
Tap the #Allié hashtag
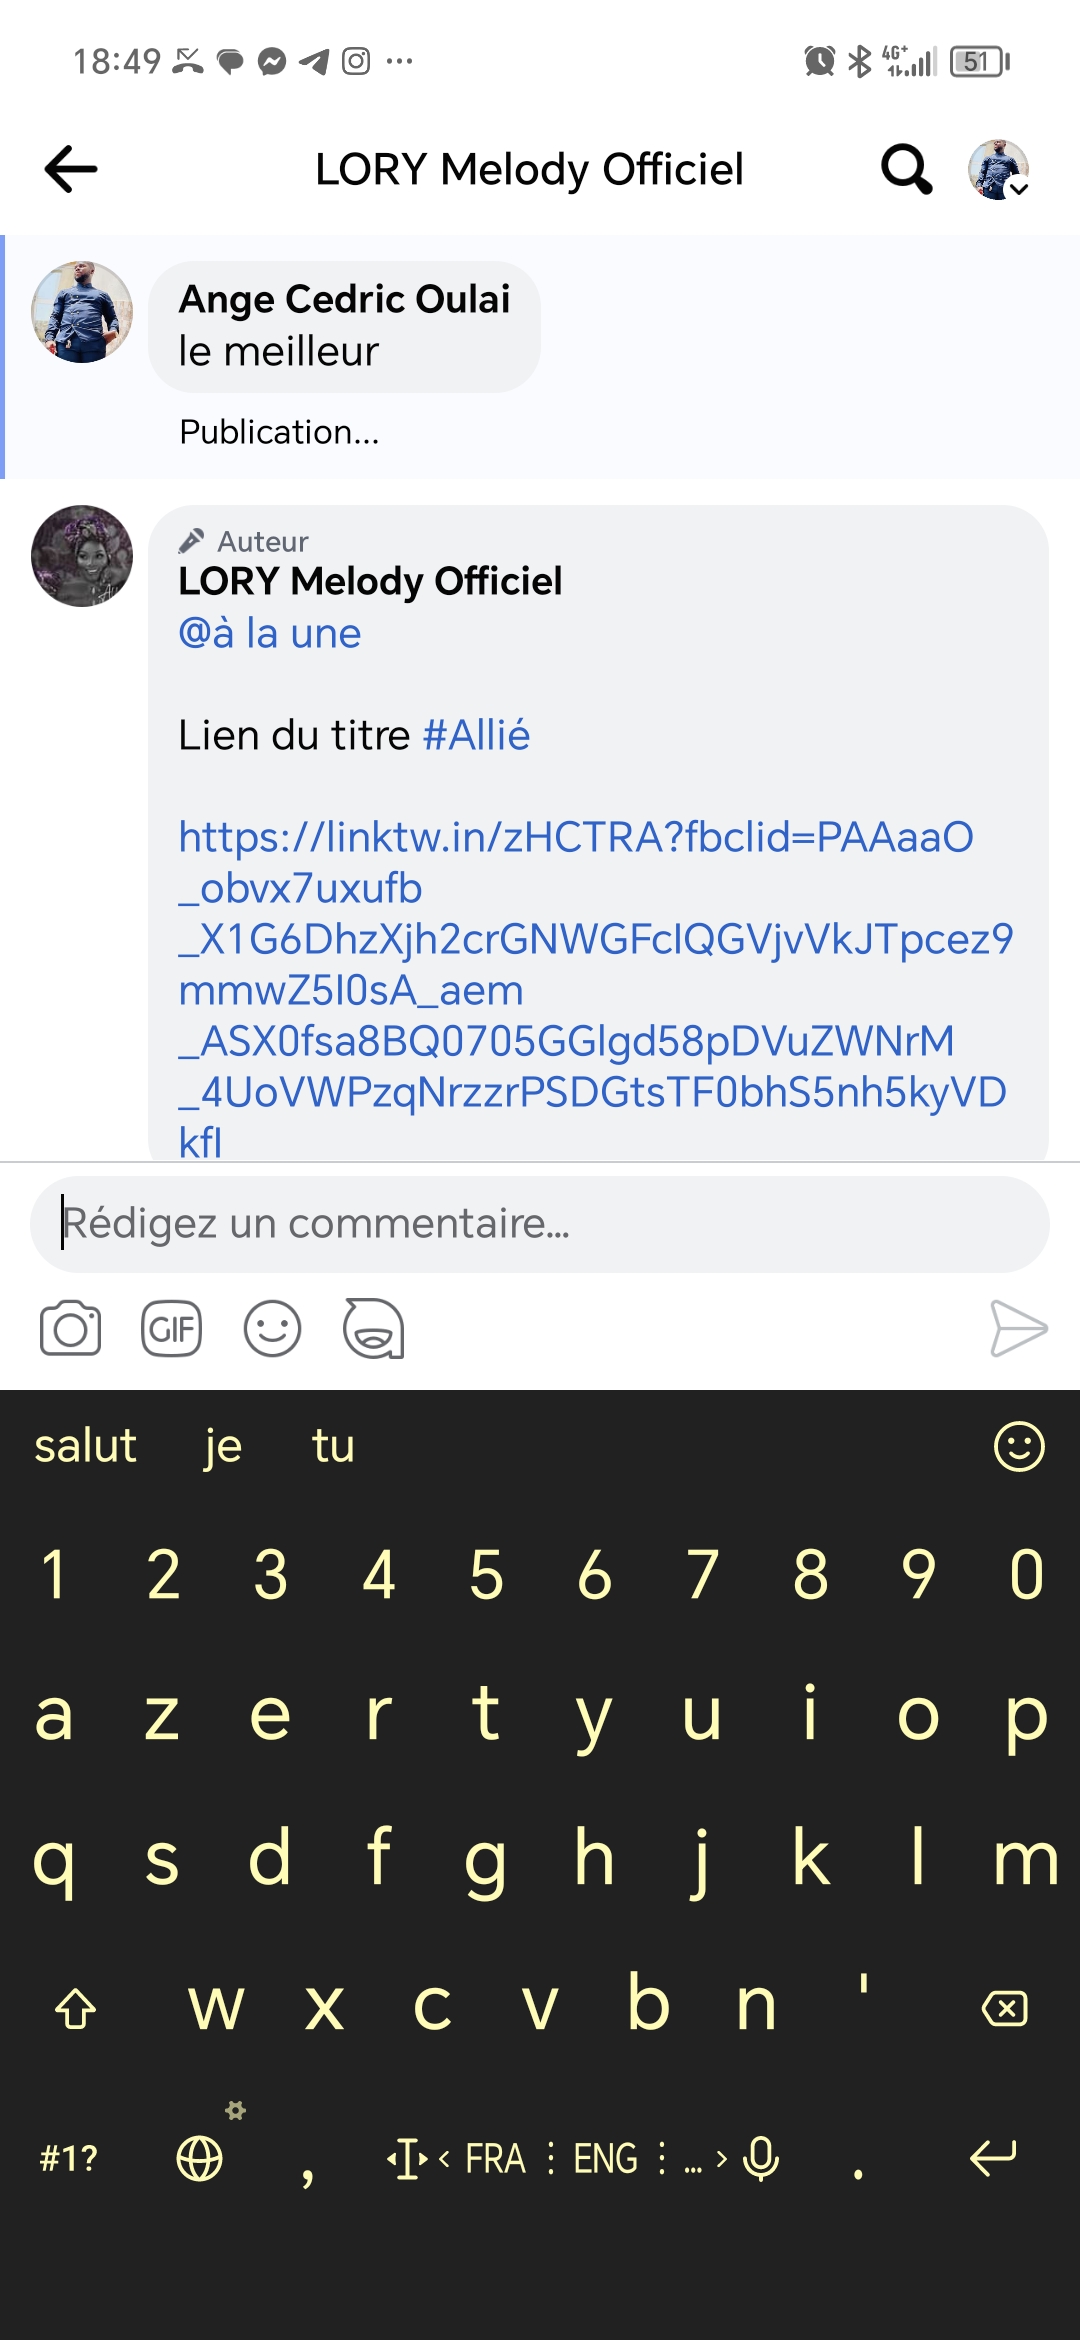[476, 735]
